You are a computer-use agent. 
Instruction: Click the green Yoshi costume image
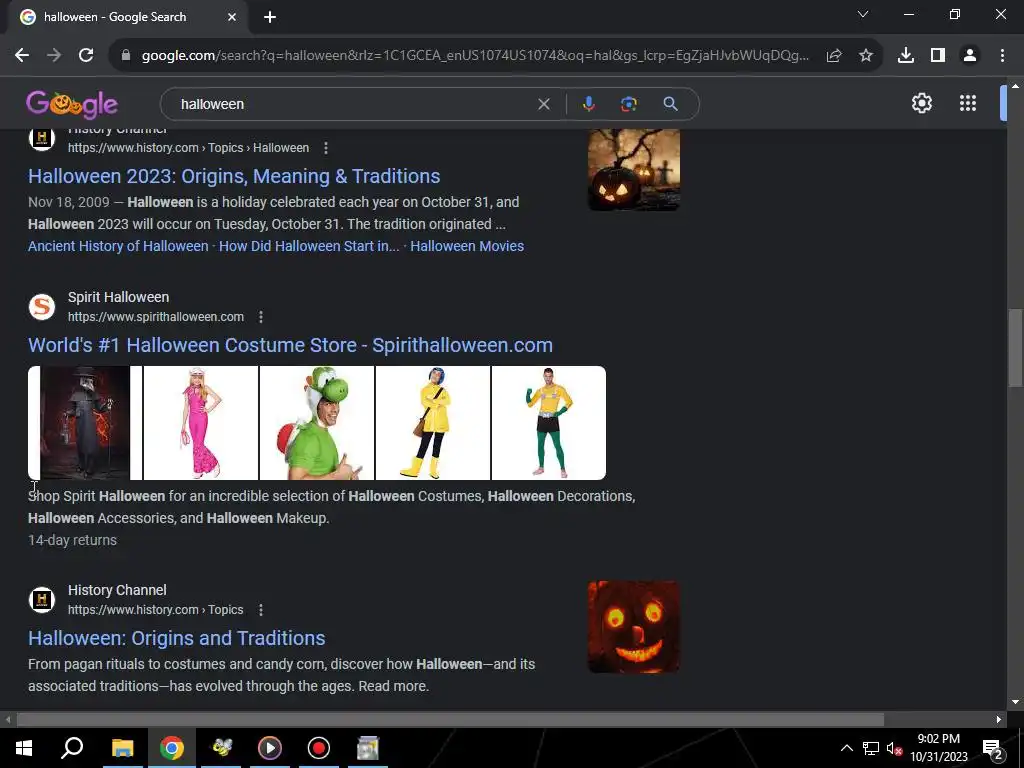coord(317,423)
